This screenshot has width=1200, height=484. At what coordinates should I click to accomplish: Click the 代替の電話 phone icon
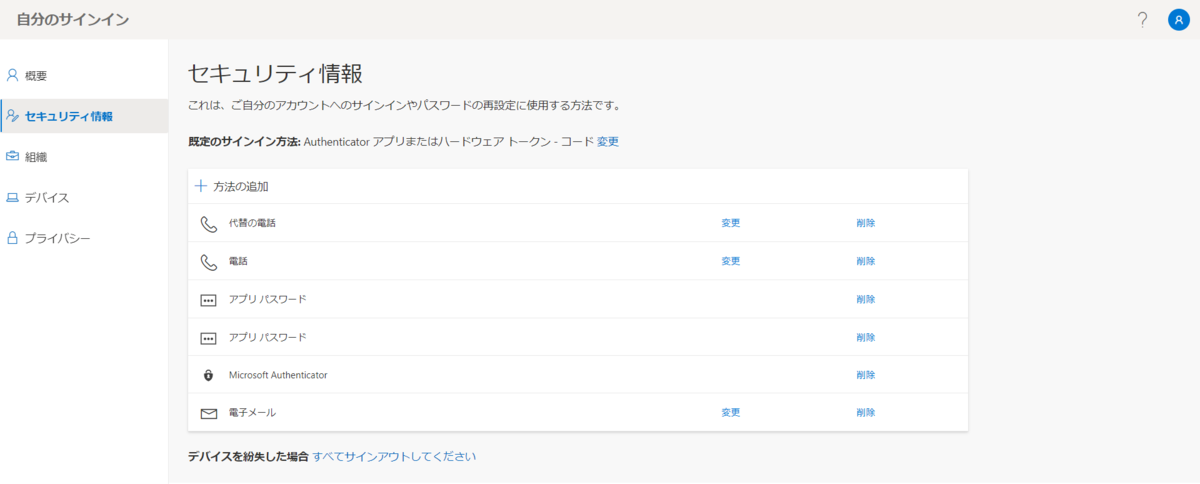point(208,223)
